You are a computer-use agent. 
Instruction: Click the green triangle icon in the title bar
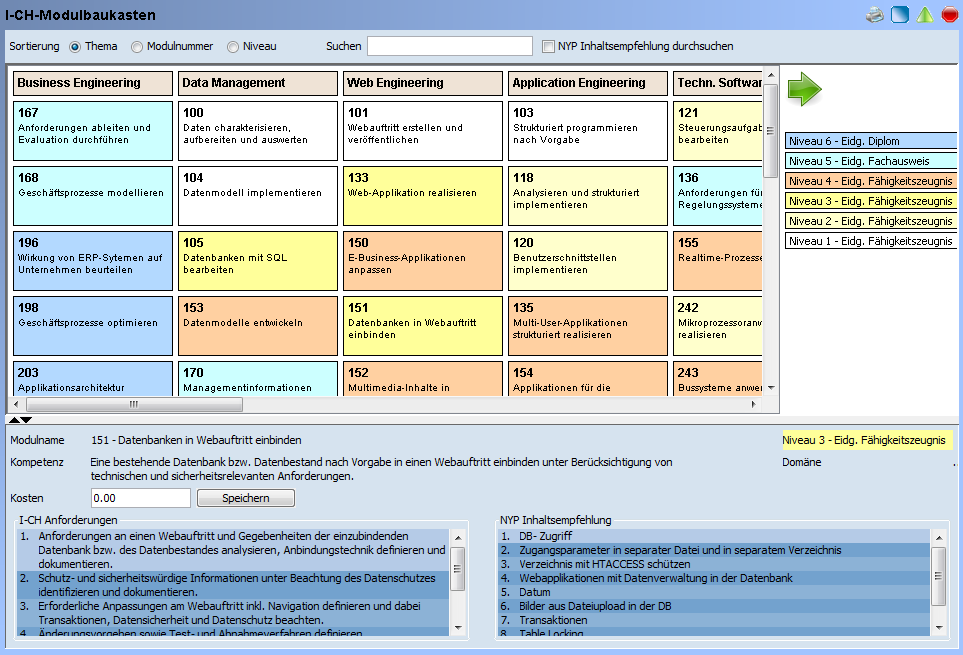[x=925, y=15]
